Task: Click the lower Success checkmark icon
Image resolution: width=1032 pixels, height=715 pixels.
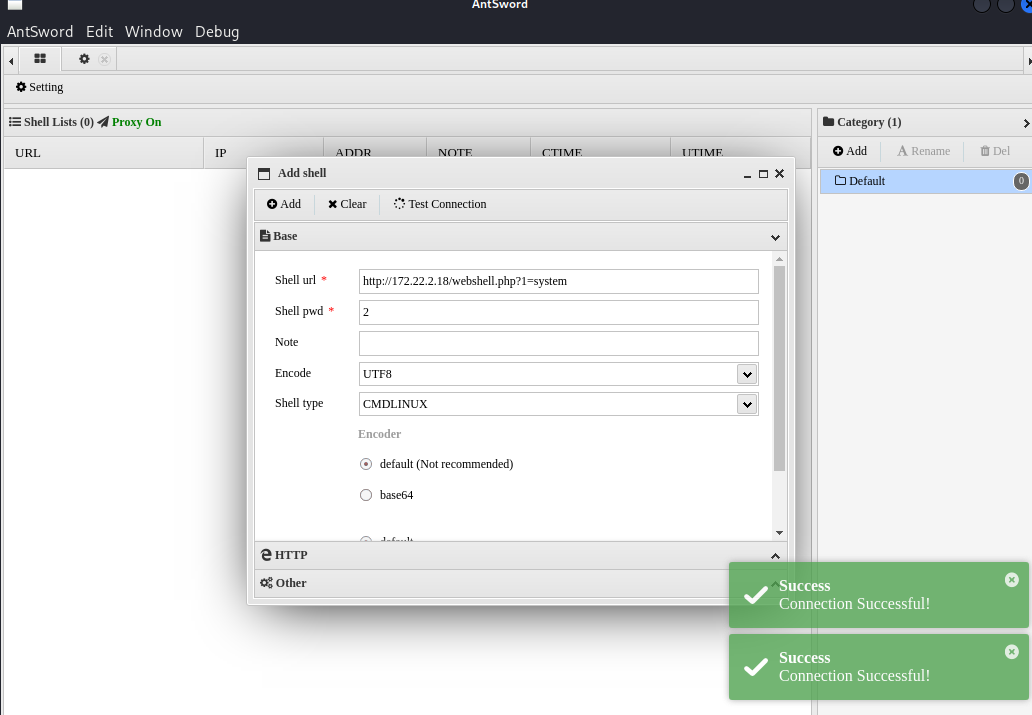Action: click(x=756, y=667)
